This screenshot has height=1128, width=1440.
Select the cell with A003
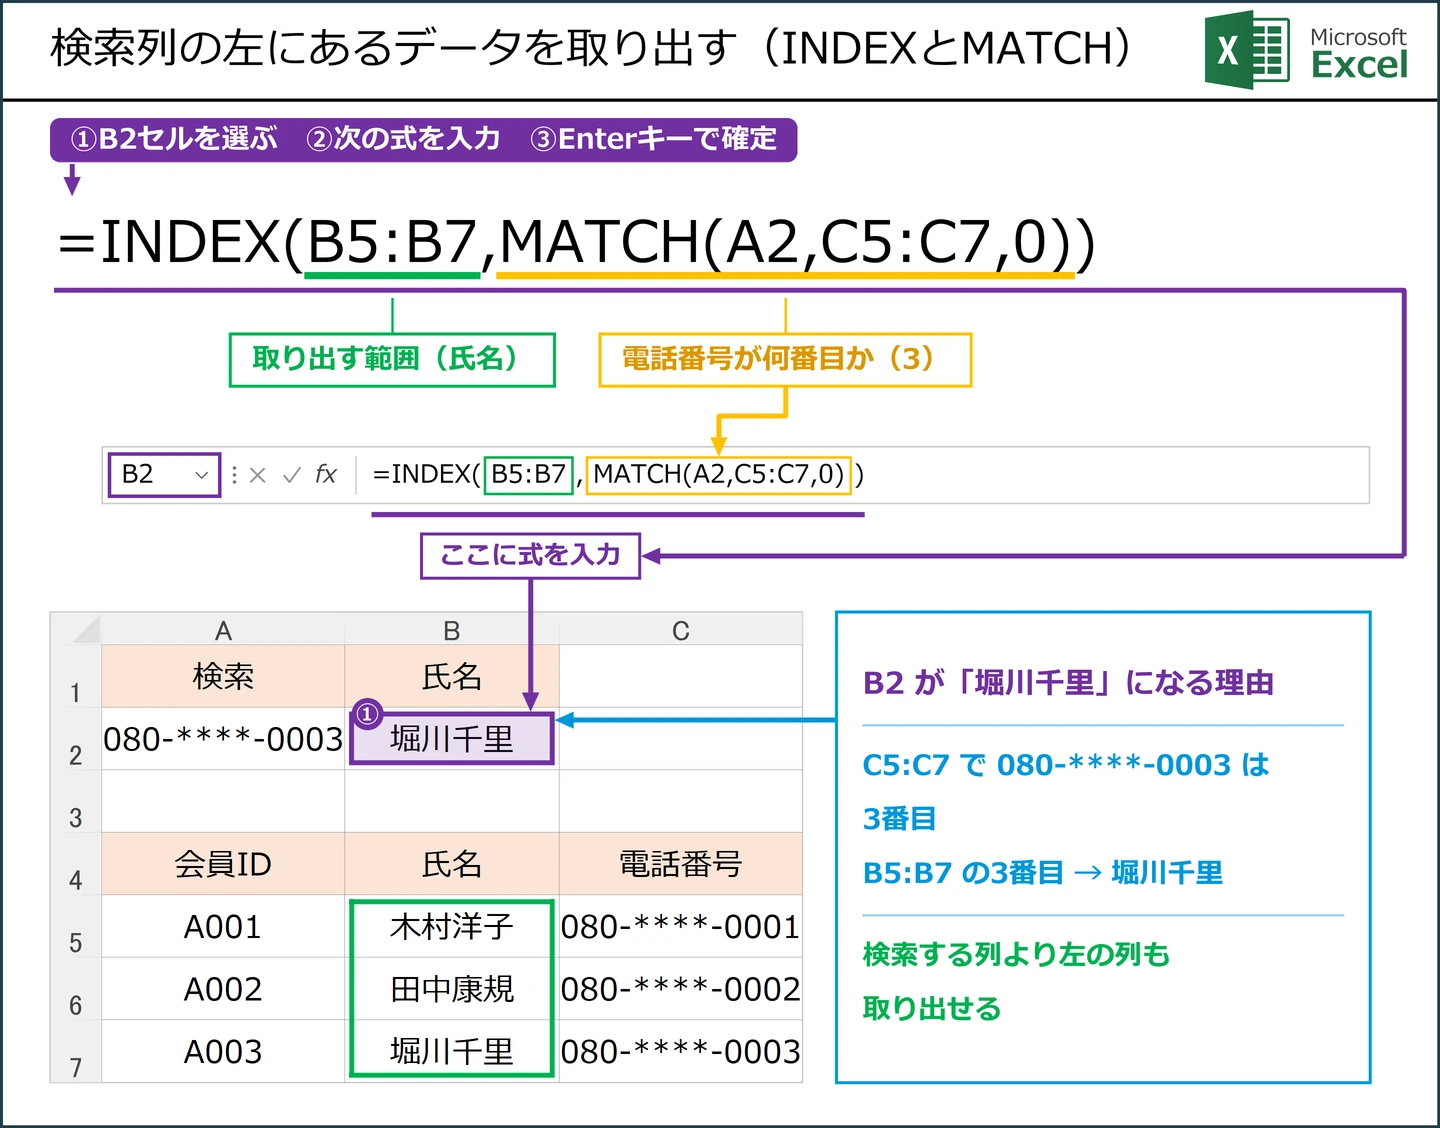(x=223, y=1051)
